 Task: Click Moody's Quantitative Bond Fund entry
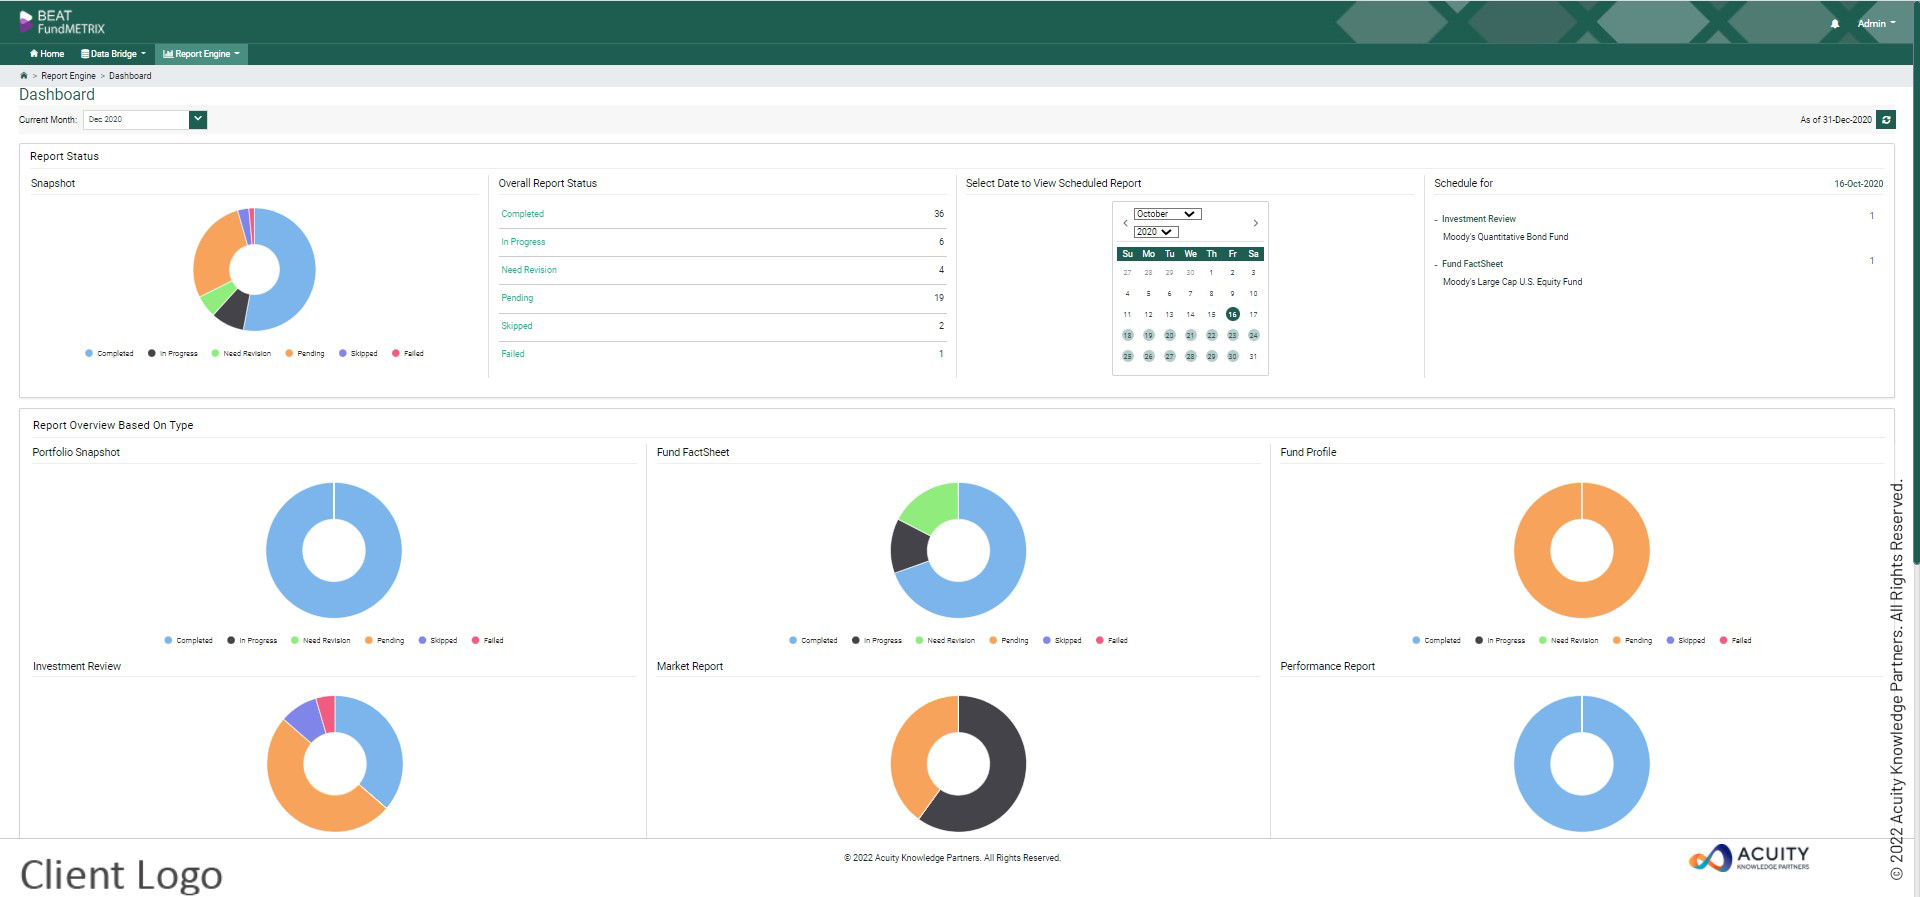pos(1505,237)
